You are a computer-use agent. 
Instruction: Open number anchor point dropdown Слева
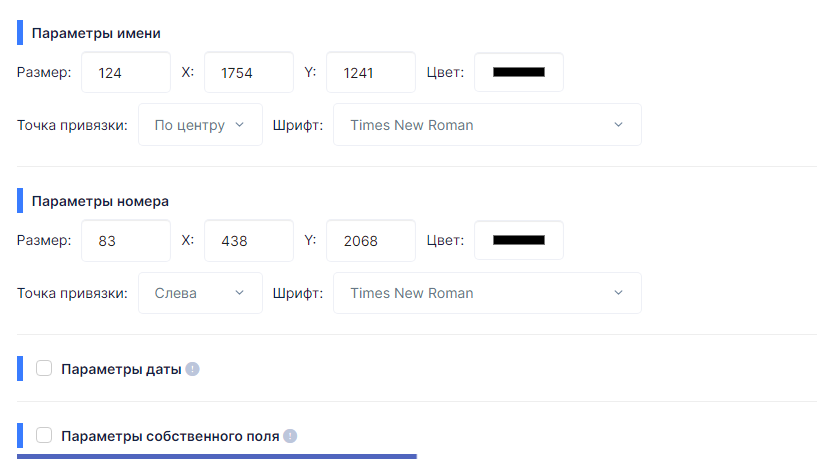click(x=200, y=293)
